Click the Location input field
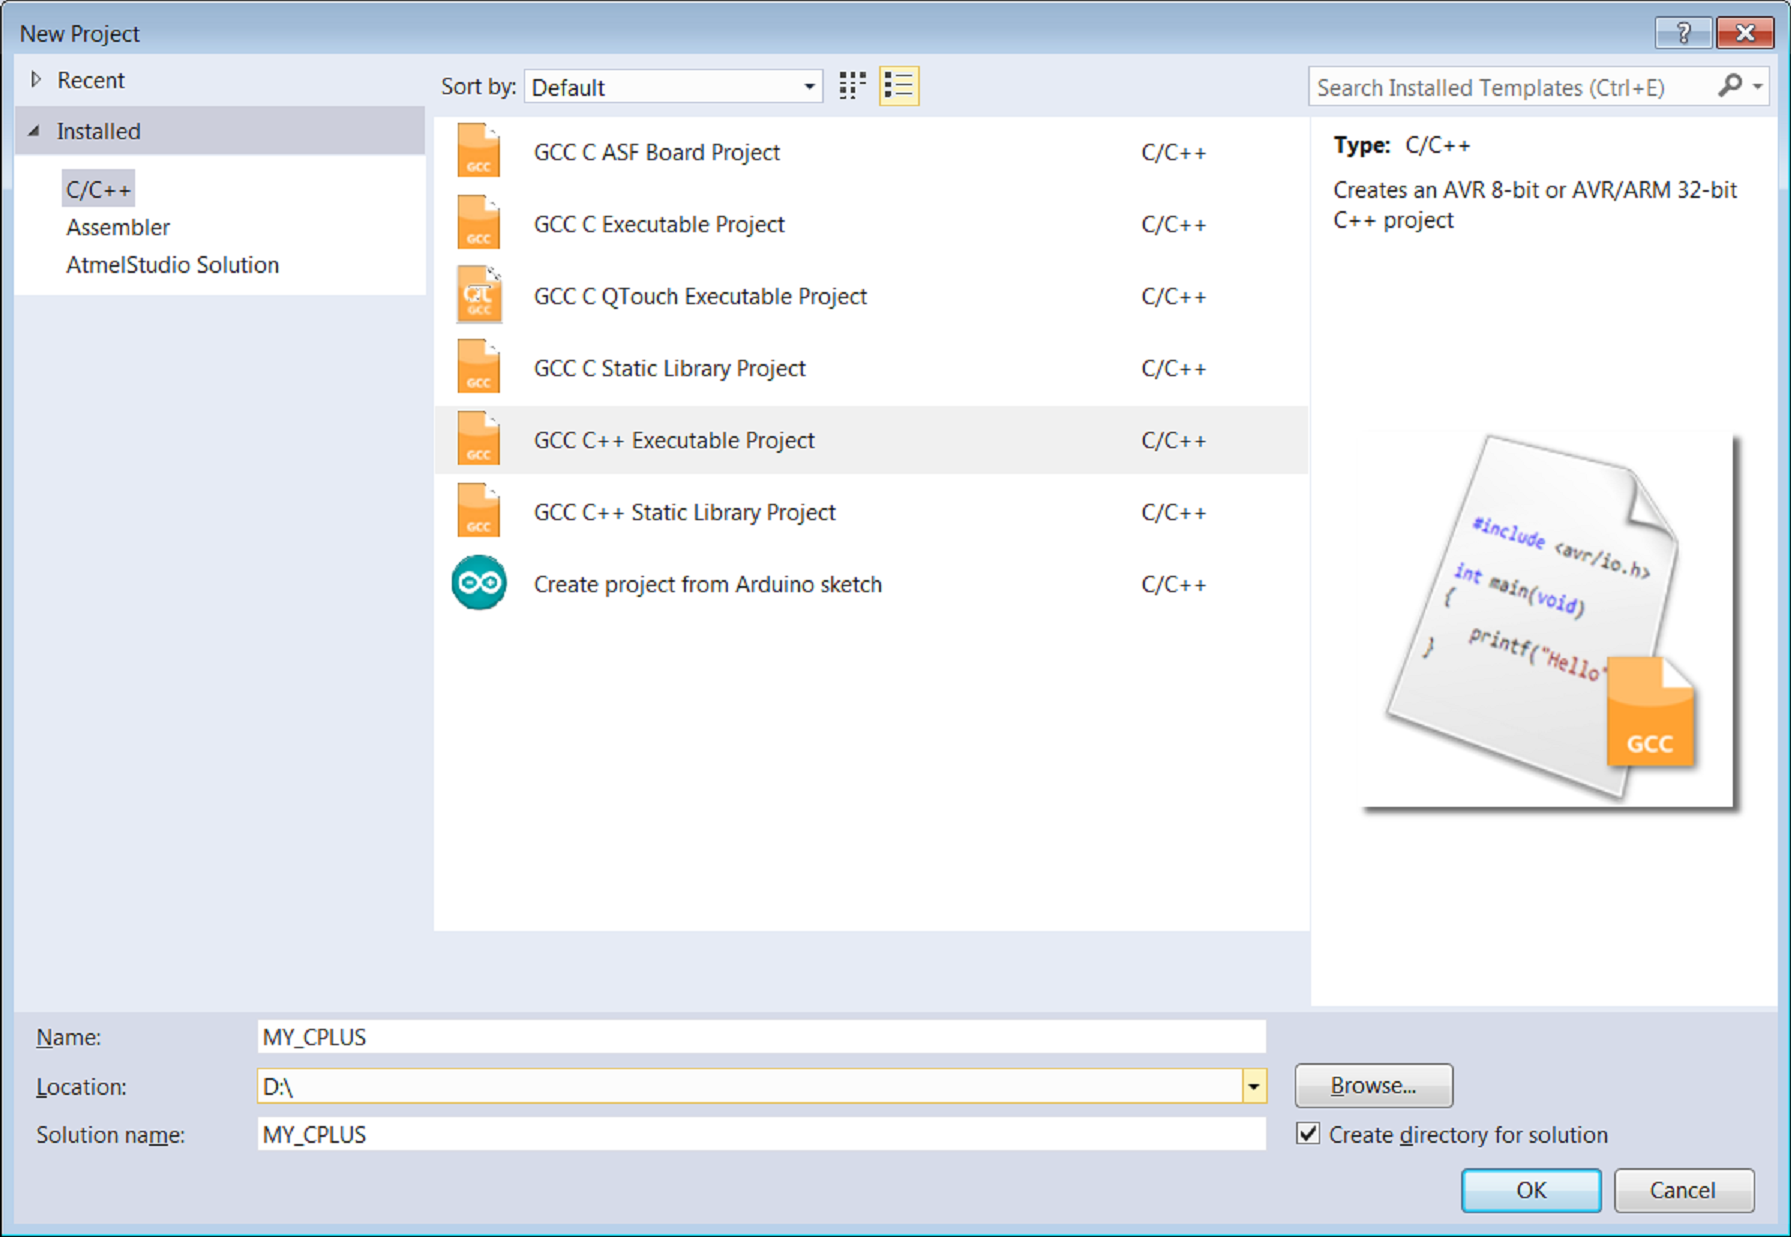The width and height of the screenshot is (1791, 1237). point(750,1086)
